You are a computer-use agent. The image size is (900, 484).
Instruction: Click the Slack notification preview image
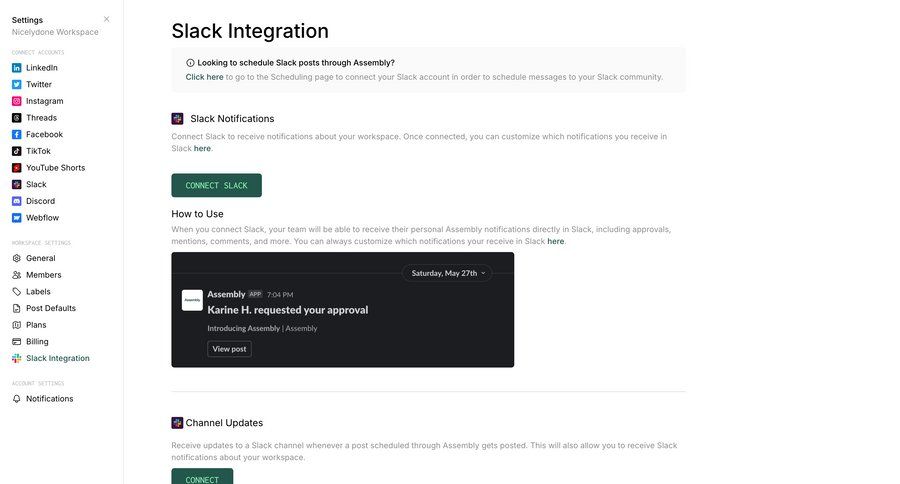pos(343,310)
